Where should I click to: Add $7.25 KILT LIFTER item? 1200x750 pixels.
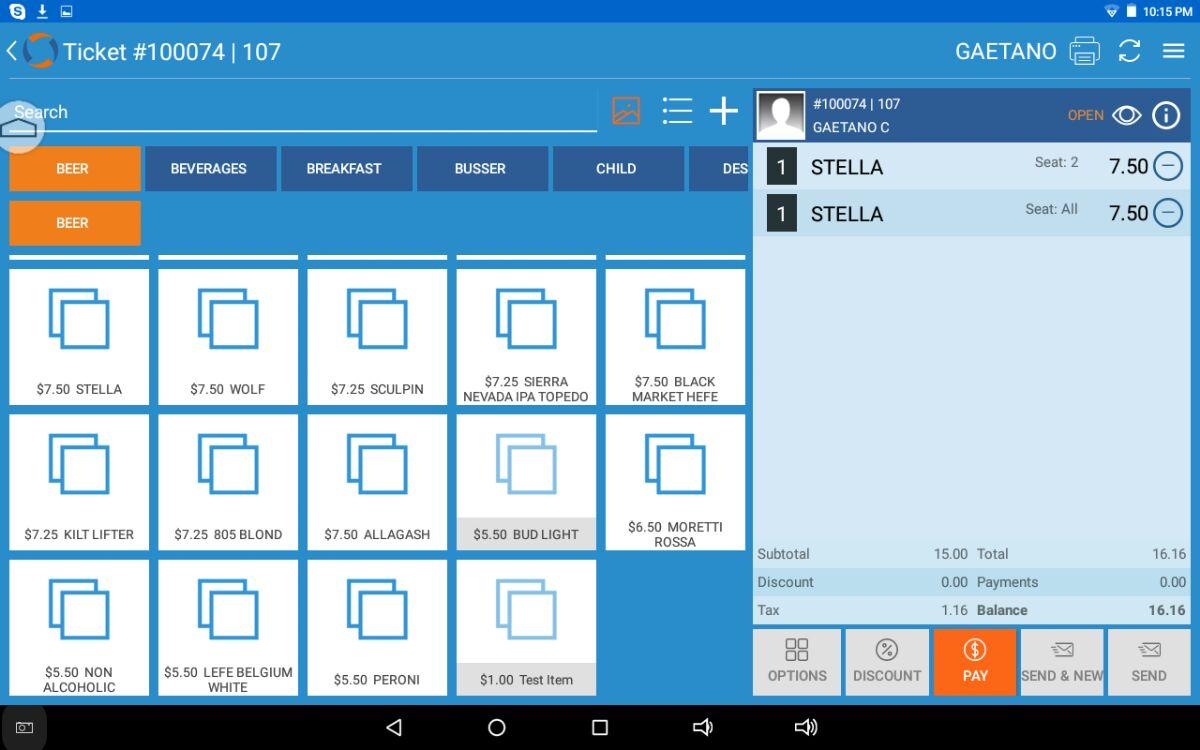coord(79,482)
